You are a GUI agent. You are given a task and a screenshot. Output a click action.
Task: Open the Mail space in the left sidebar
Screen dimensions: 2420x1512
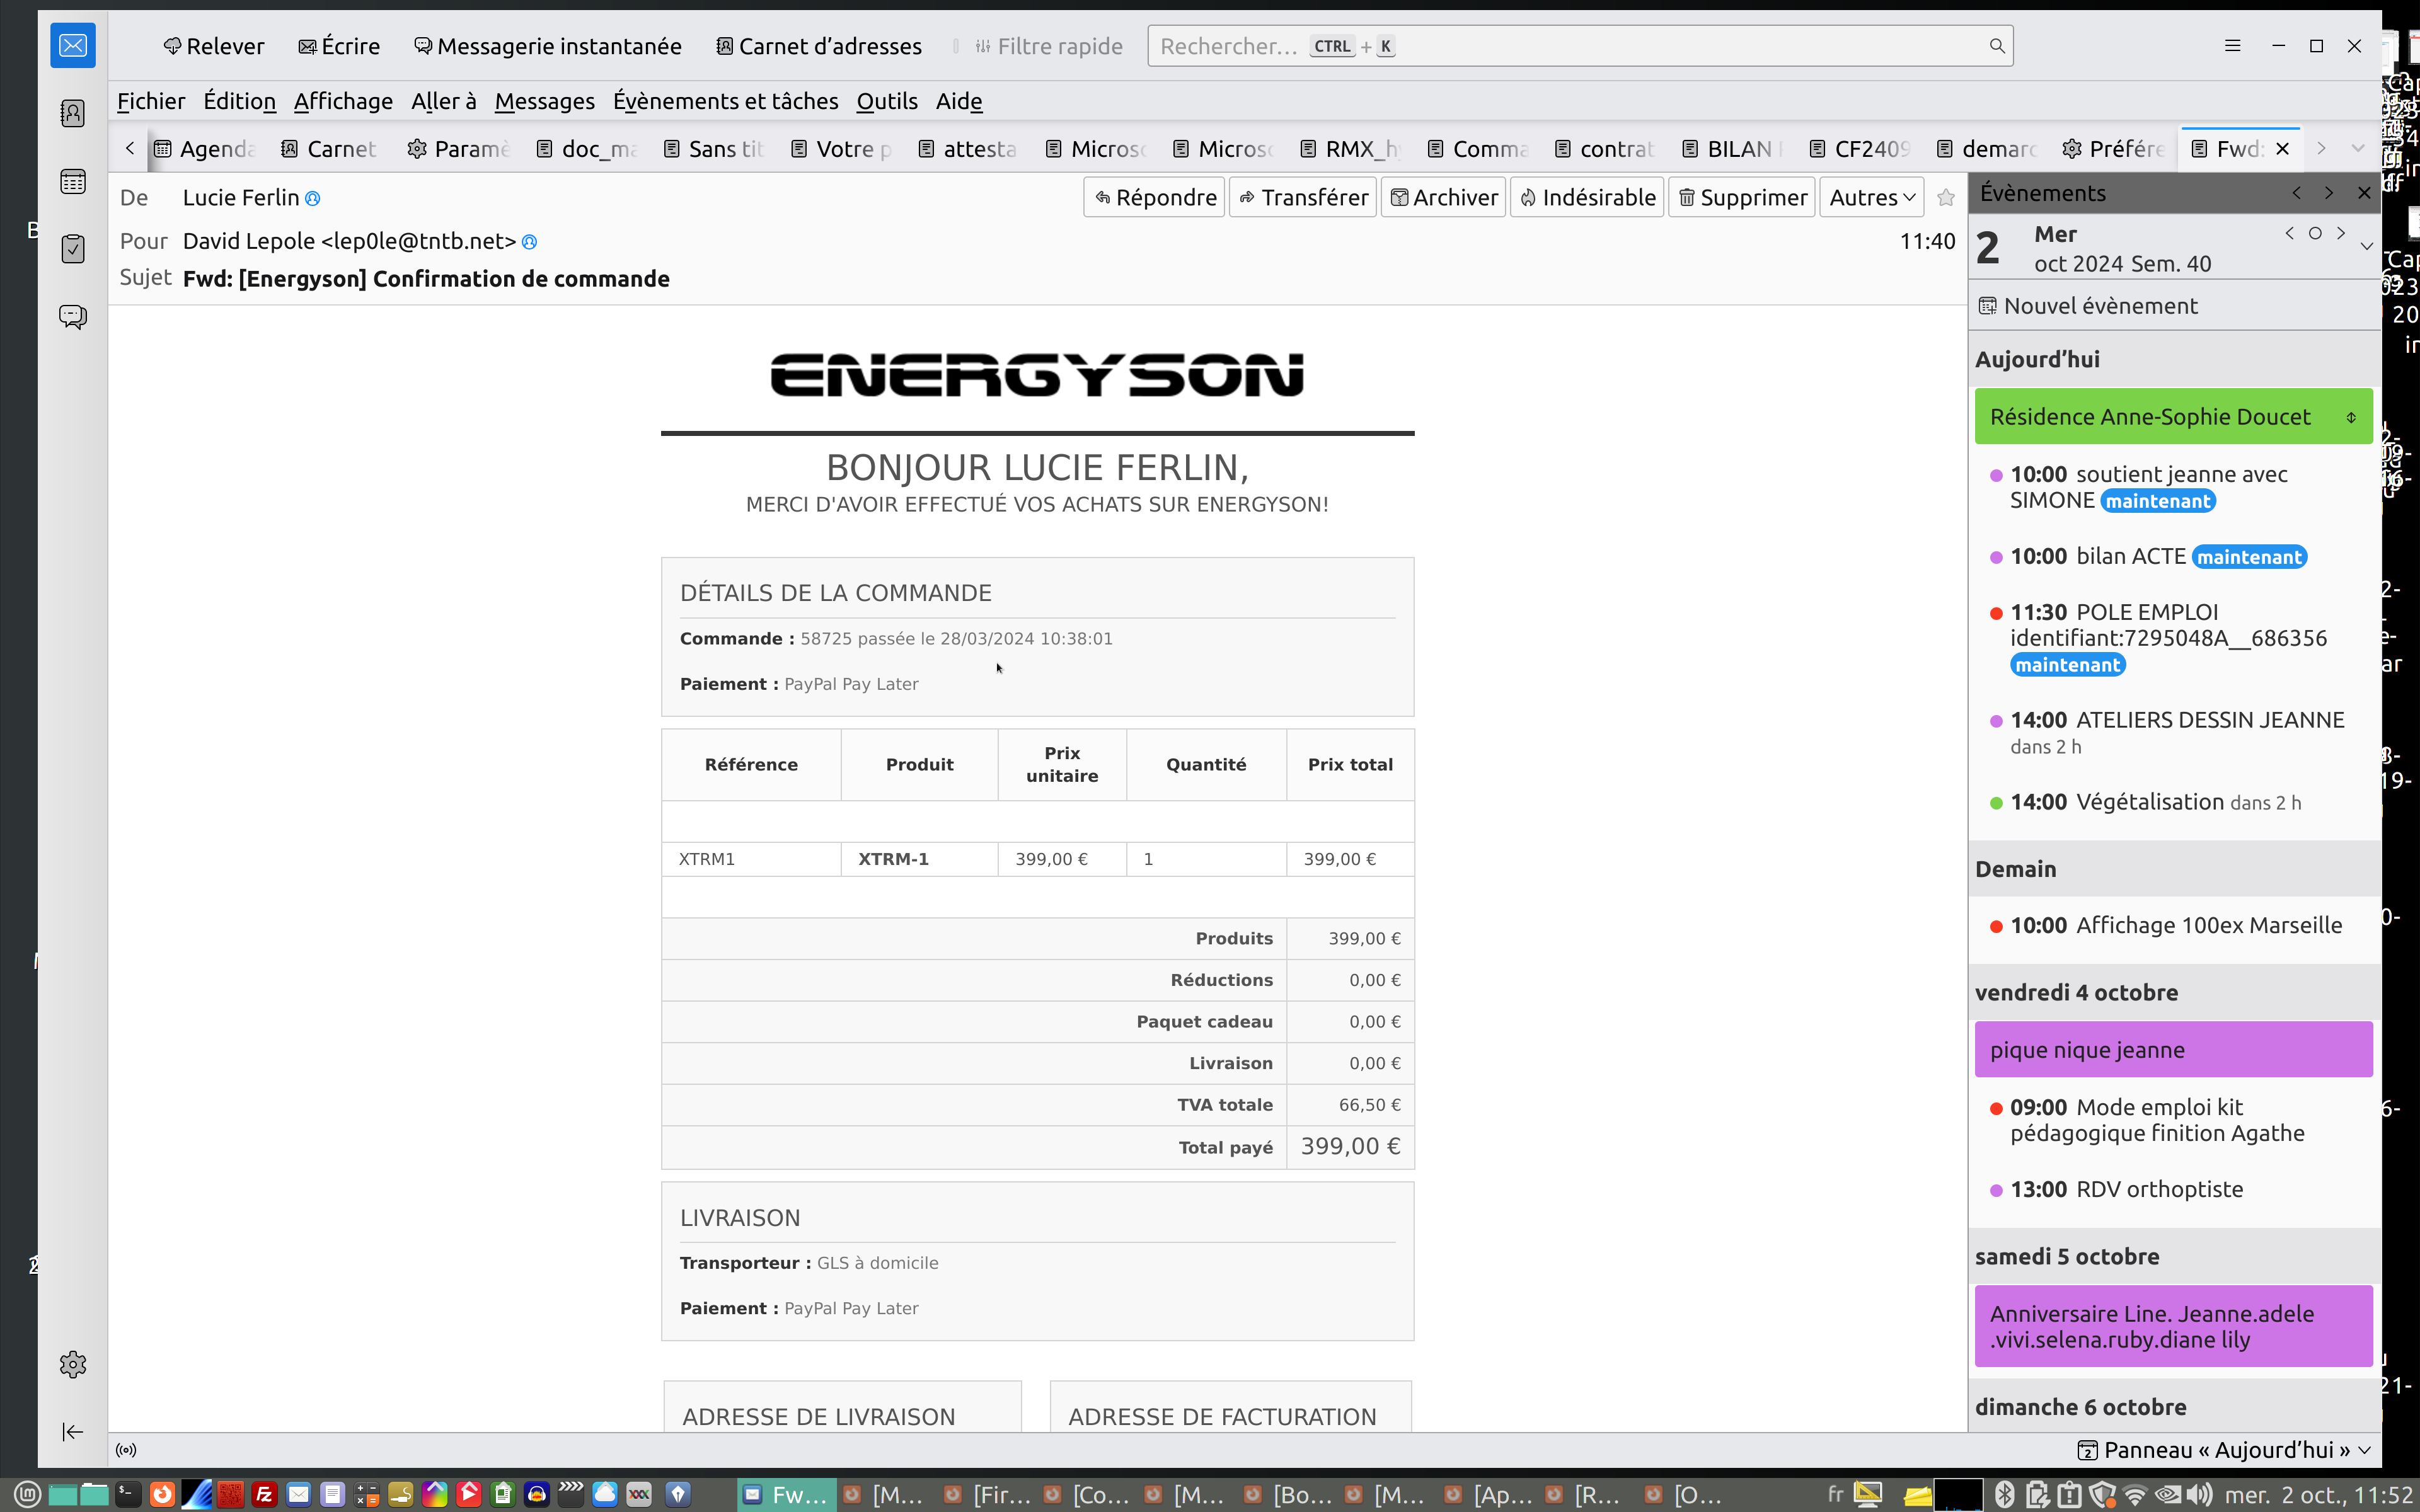pos(73,46)
